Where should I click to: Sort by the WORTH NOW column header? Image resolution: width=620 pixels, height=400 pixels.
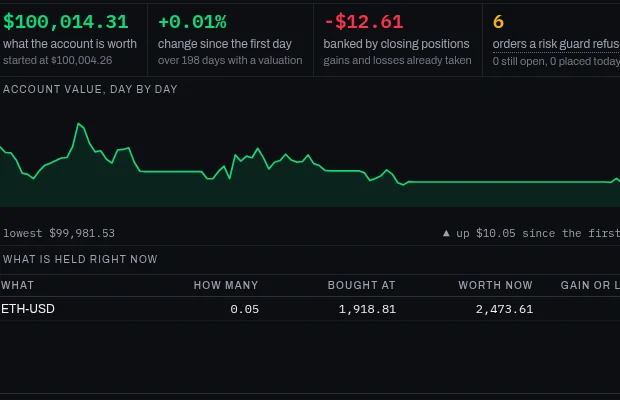tap(495, 285)
